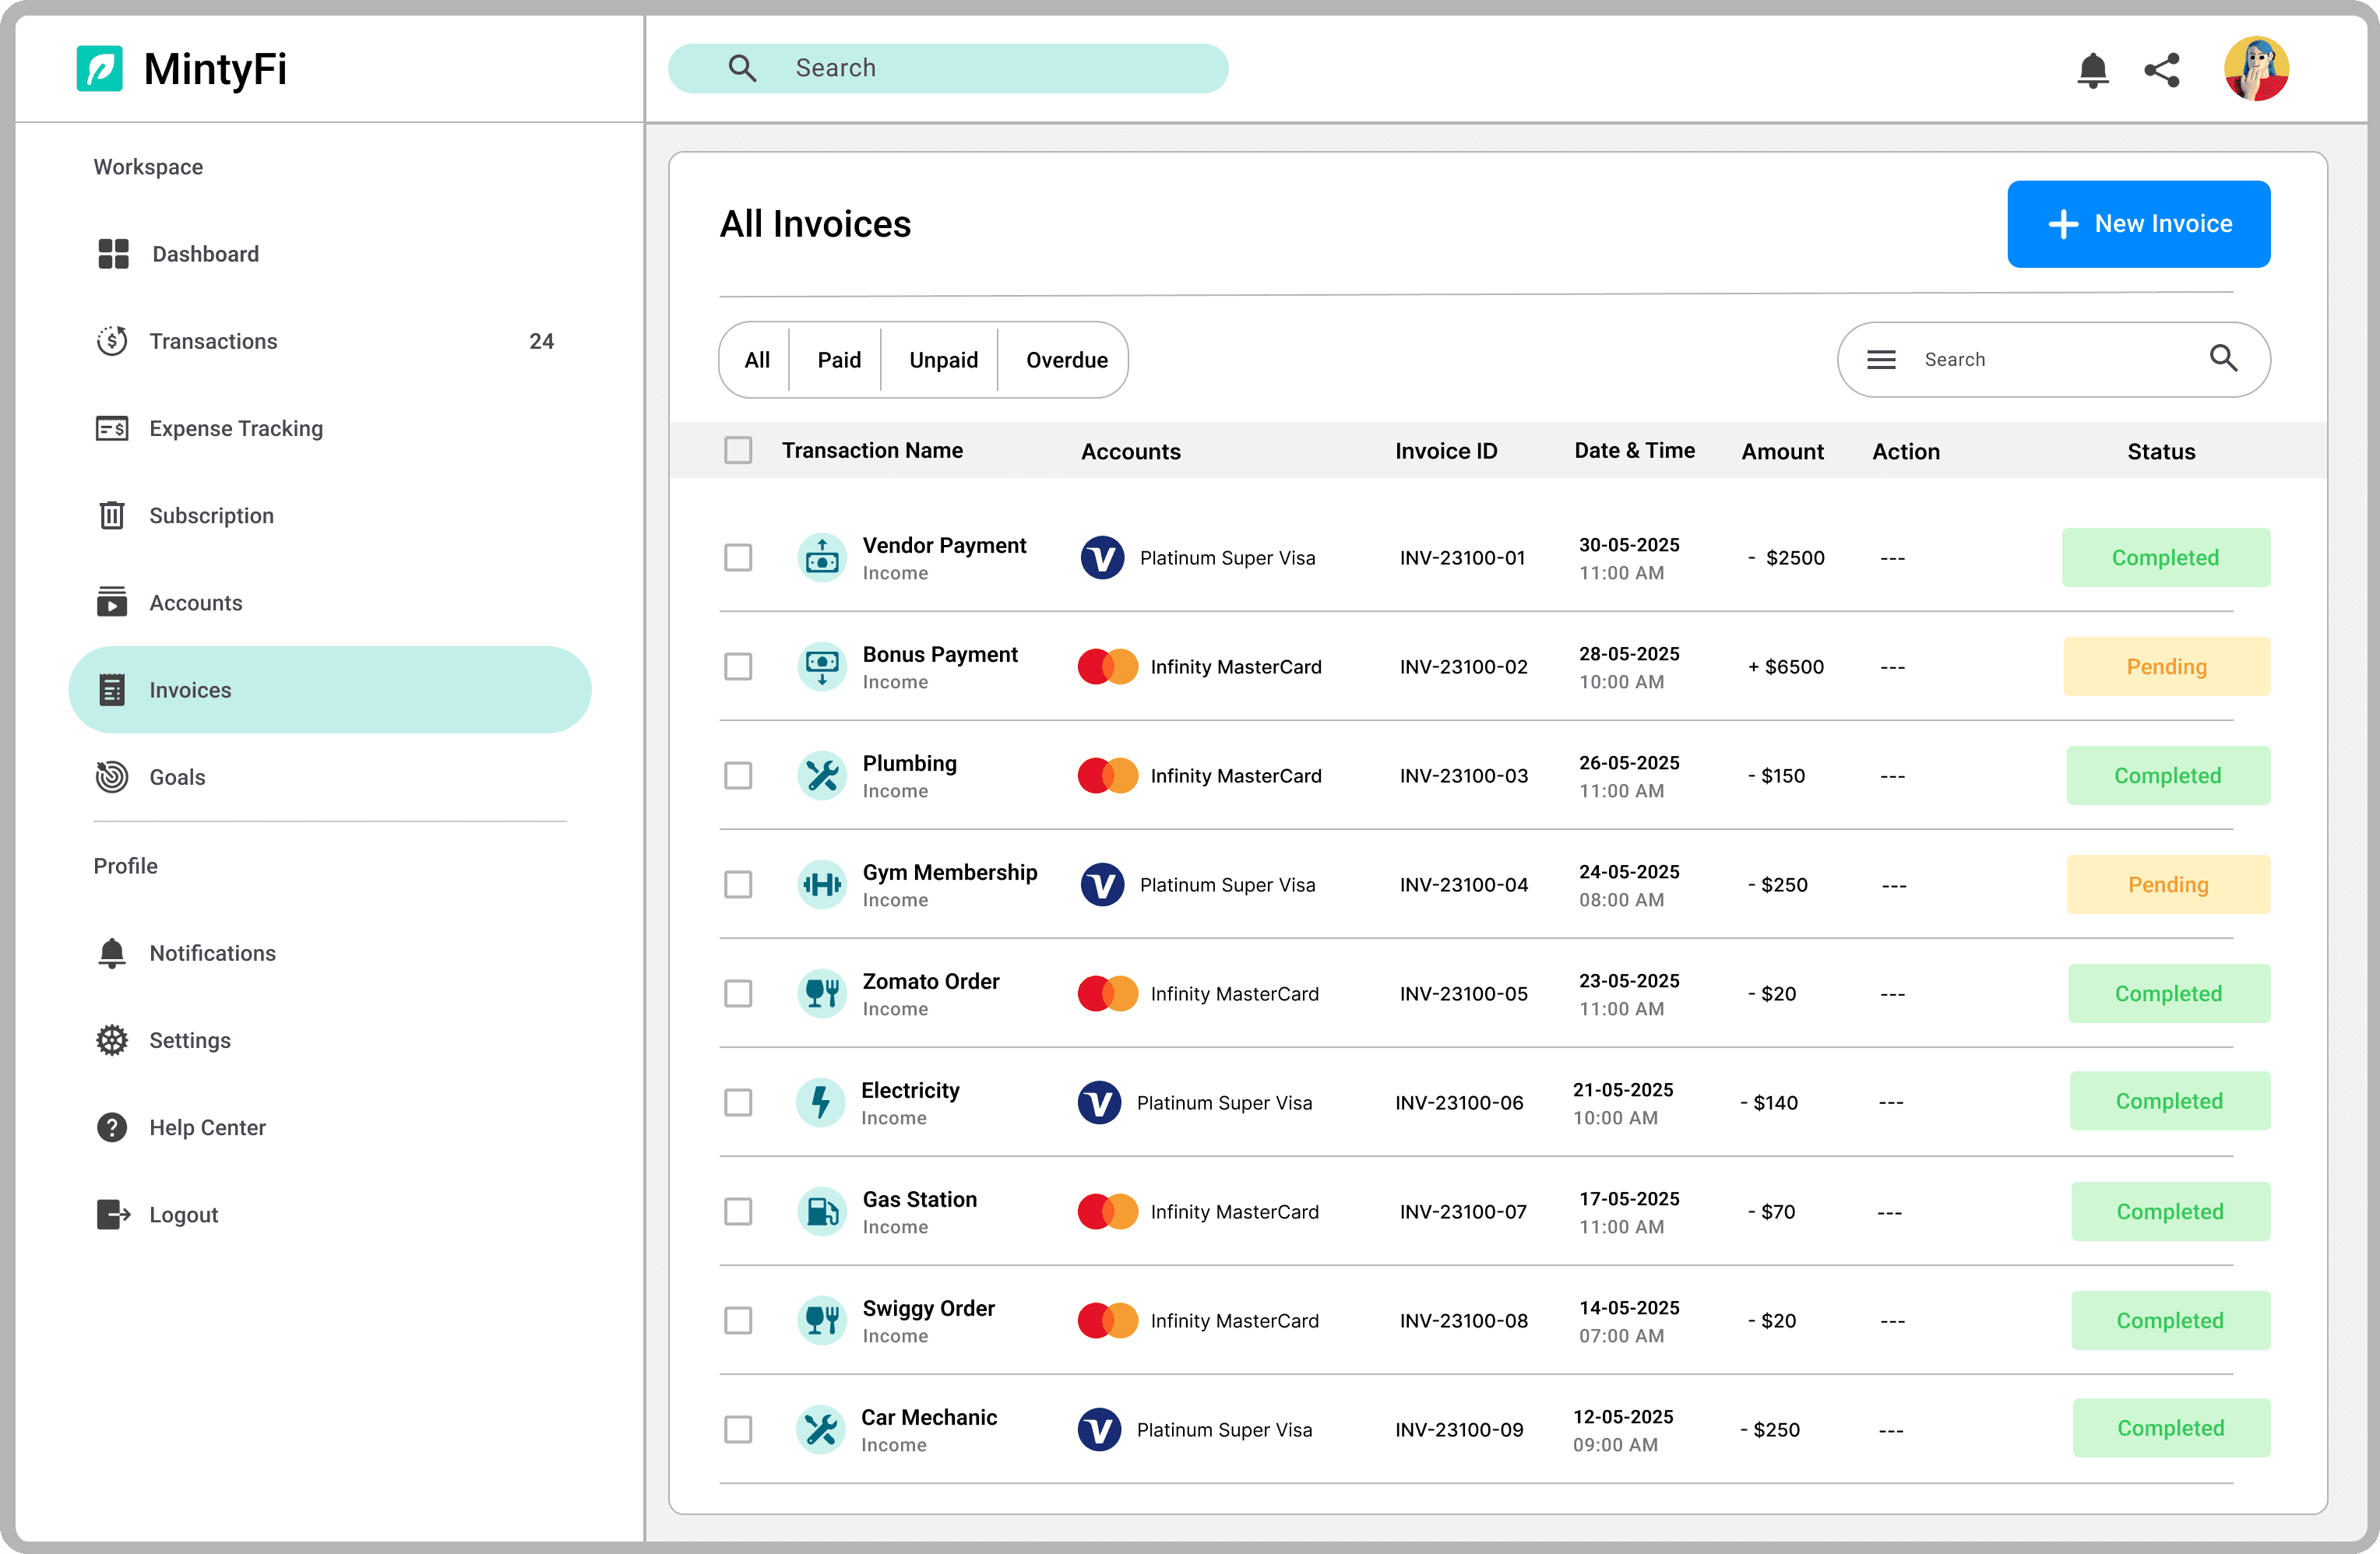Click the Pending status of Bonus Payment
The width and height of the screenshot is (2380, 1554).
pos(2166,666)
